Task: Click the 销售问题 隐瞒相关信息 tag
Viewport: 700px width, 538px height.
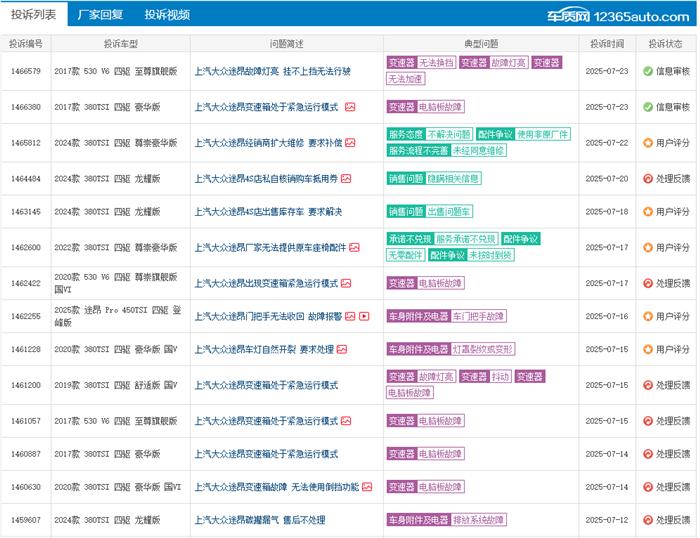Action: (434, 179)
